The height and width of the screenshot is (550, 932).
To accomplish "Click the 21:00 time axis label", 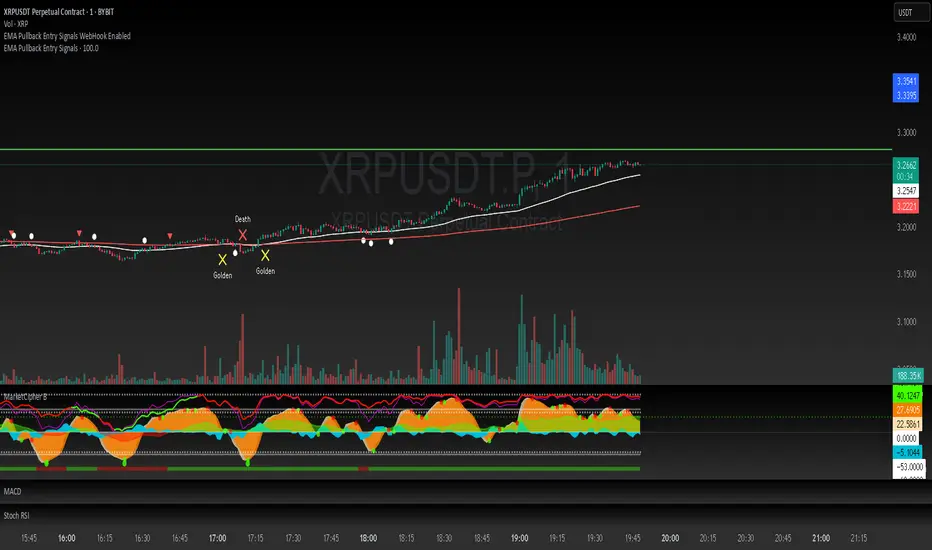I will (x=821, y=538).
